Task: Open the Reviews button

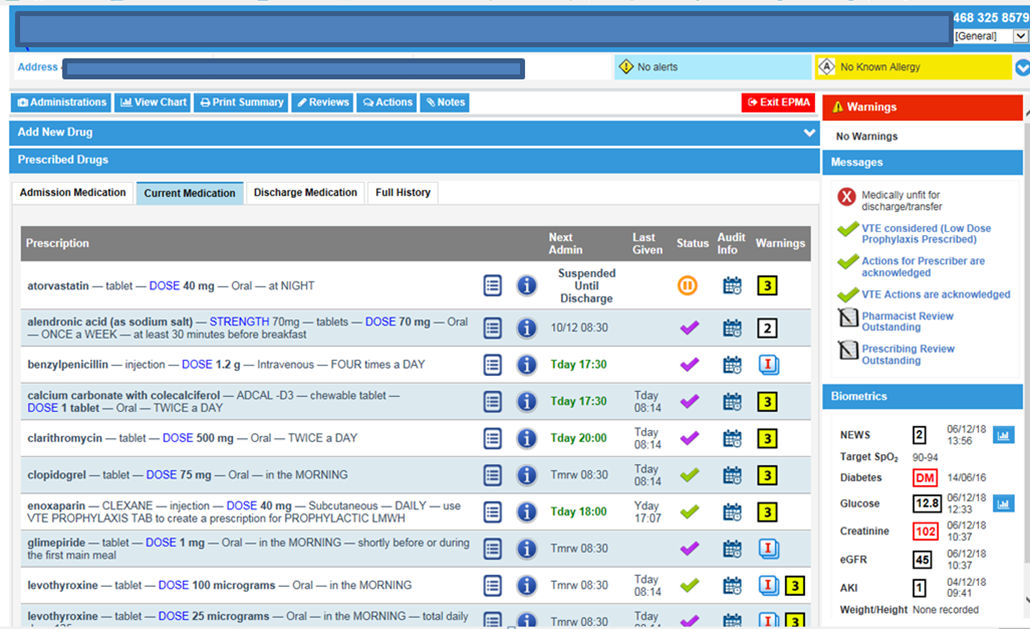Action: click(x=323, y=102)
